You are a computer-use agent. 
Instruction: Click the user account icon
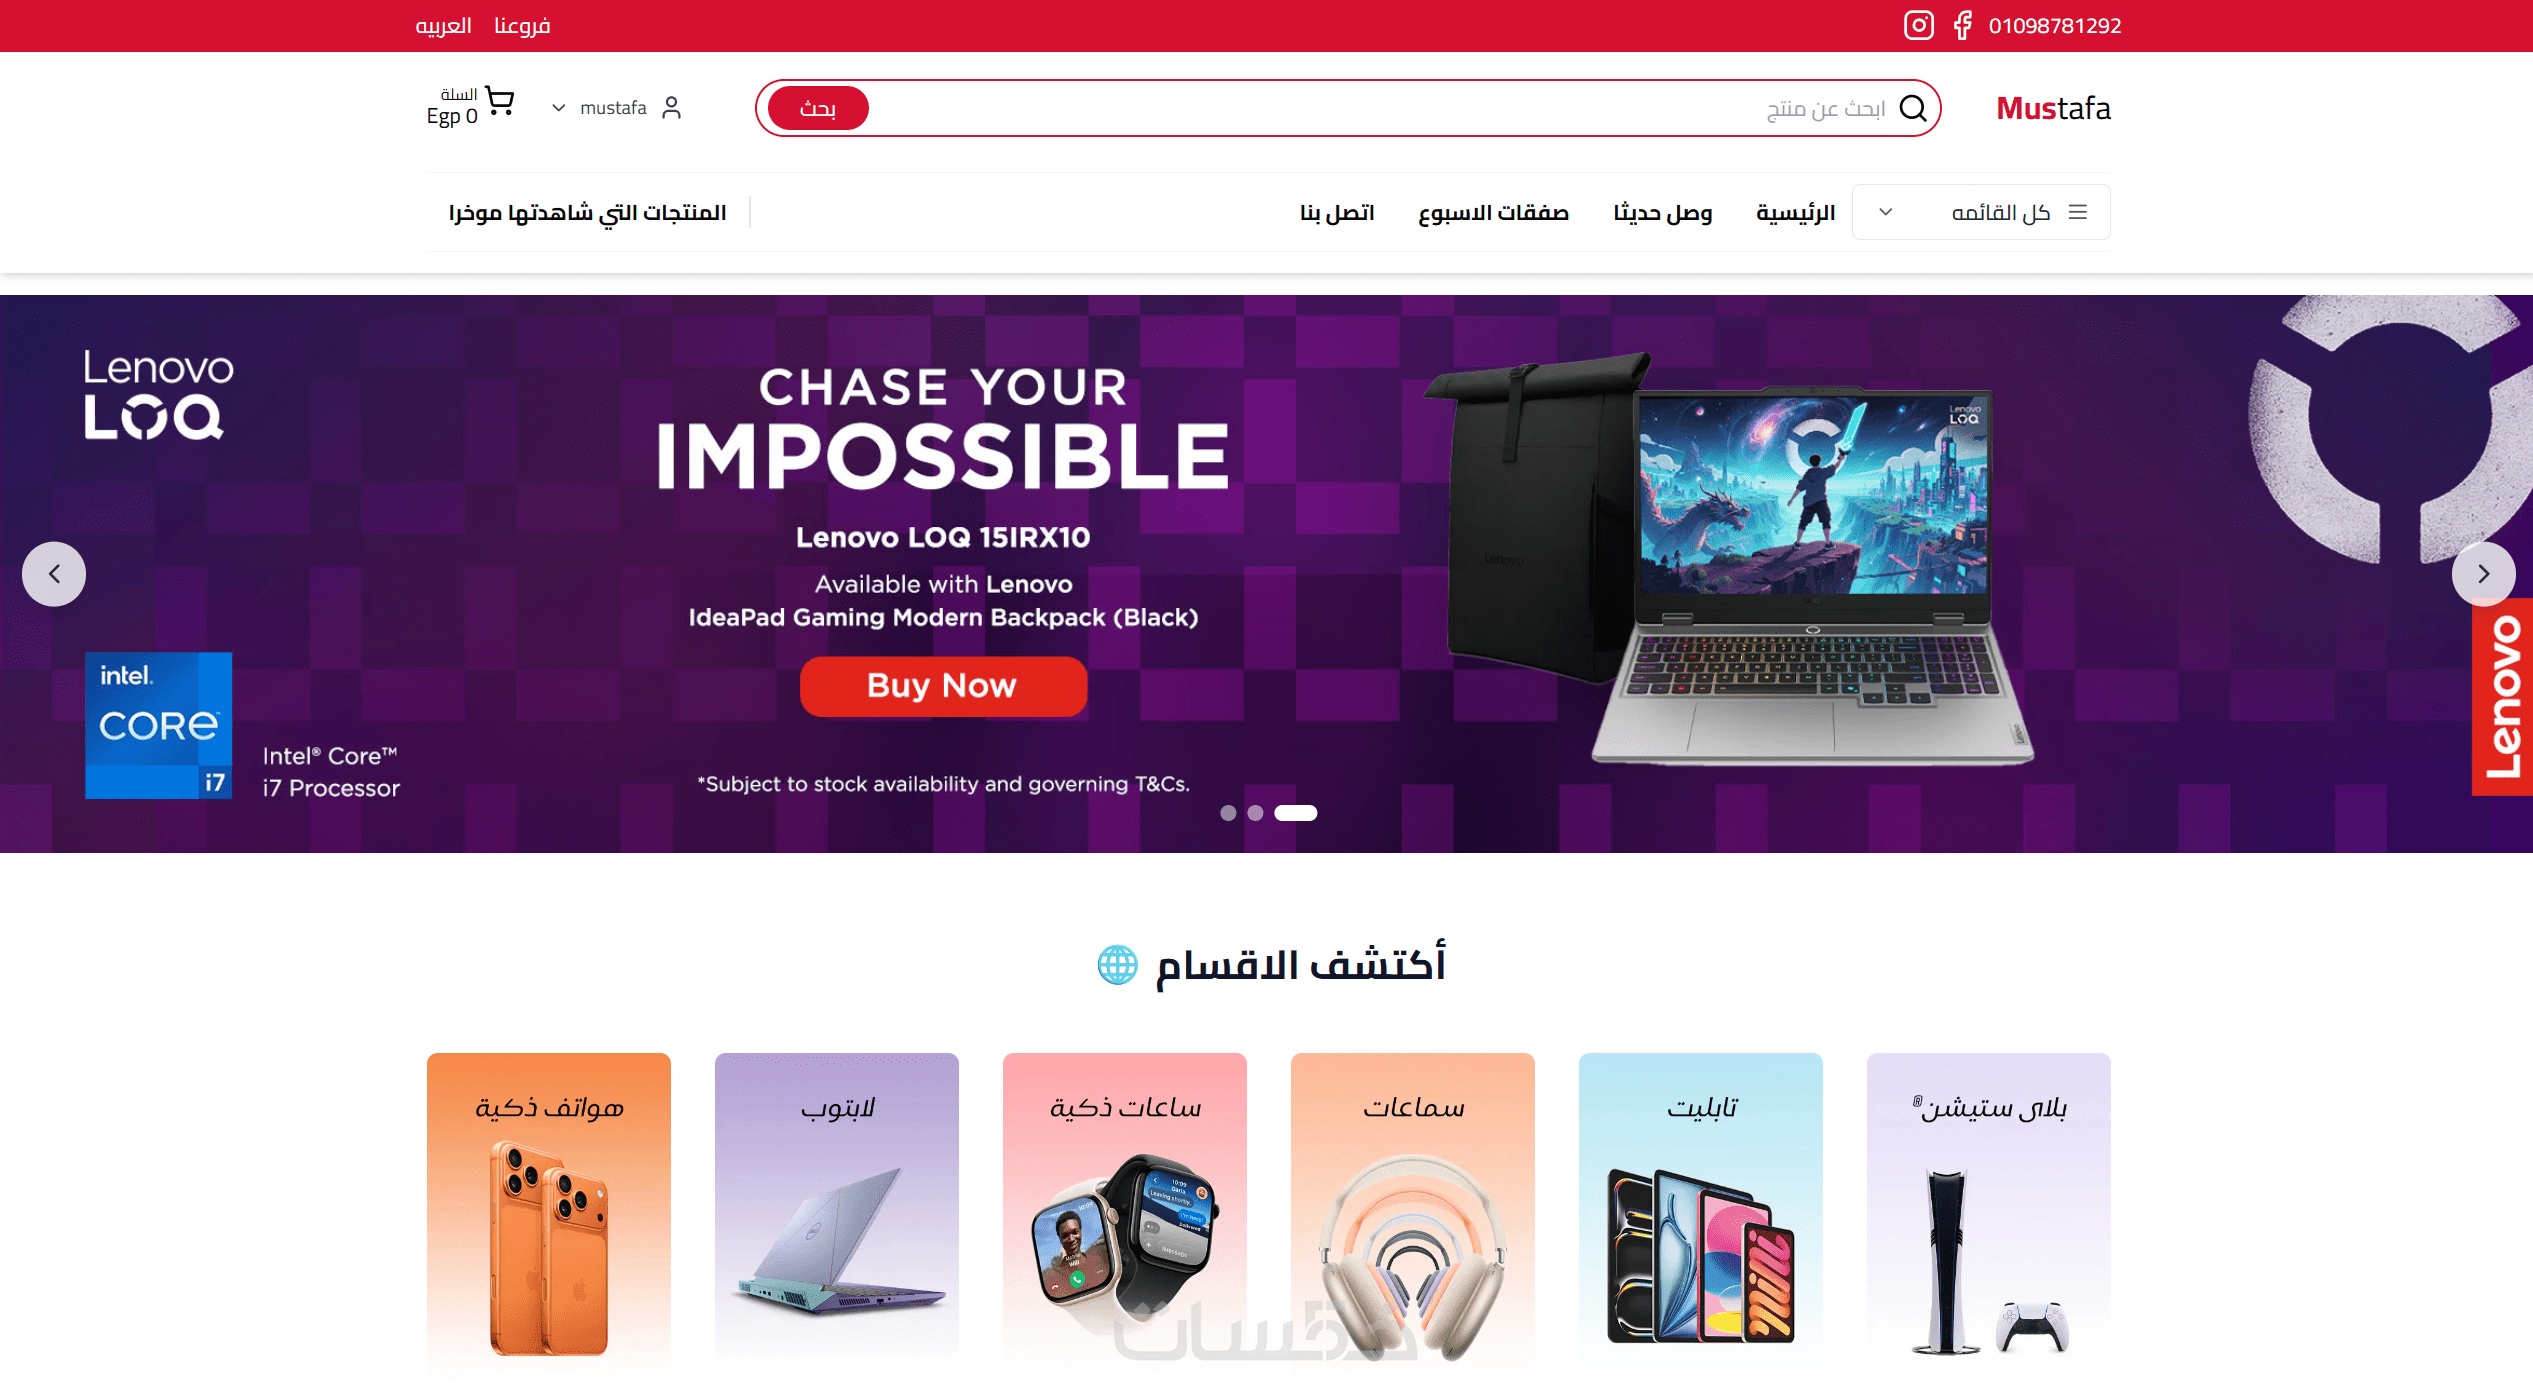672,107
